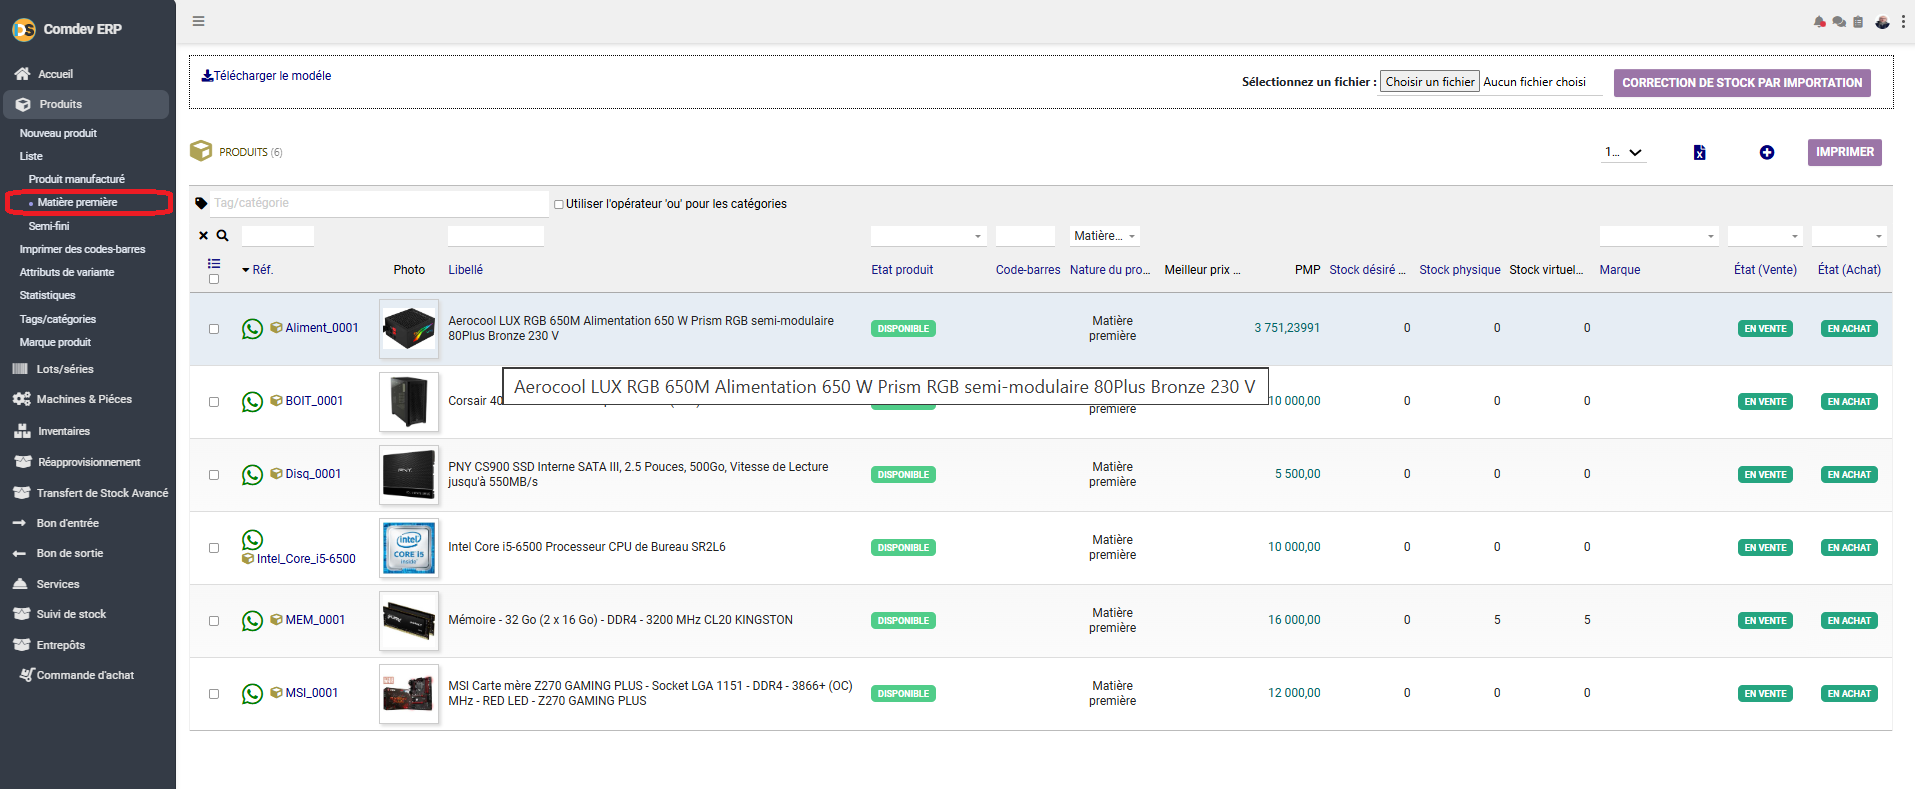Focus the Libellé filter input field
The width and height of the screenshot is (1915, 789).
point(496,236)
